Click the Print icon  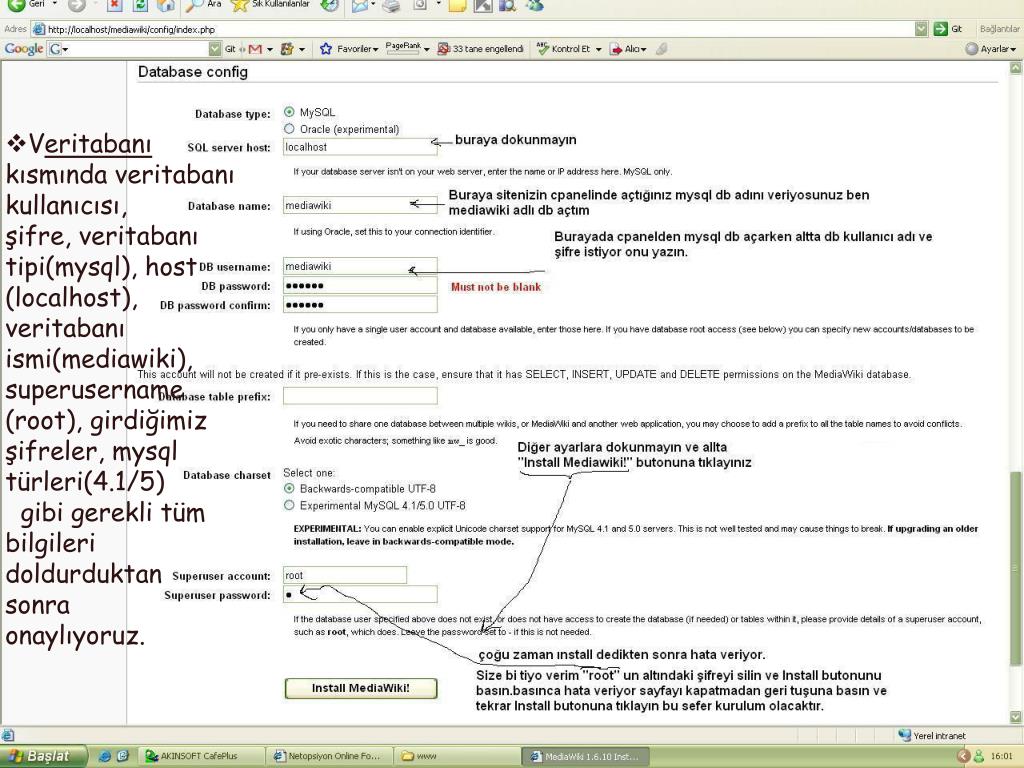[x=391, y=6]
